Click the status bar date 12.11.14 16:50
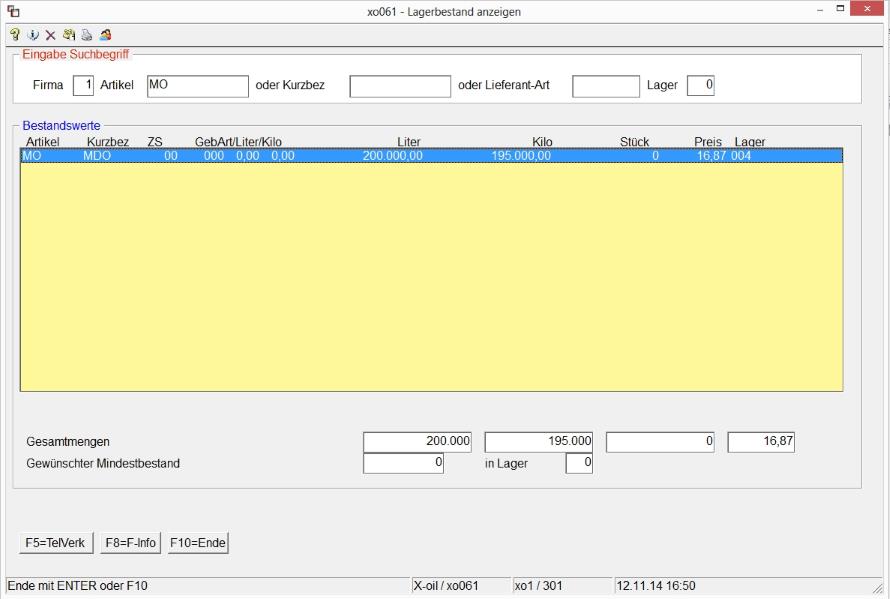 [656, 585]
